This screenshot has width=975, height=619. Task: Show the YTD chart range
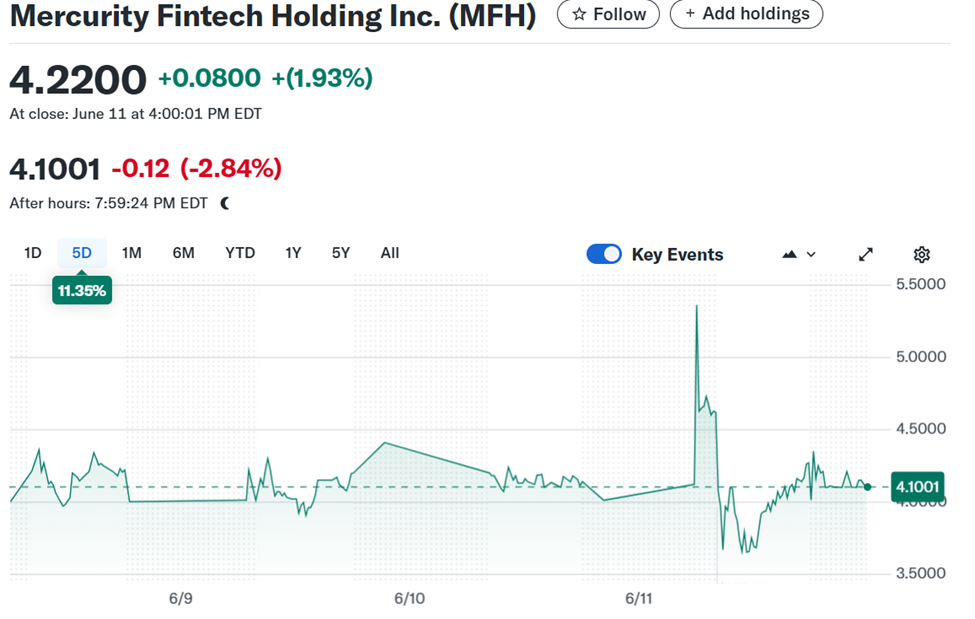point(240,253)
